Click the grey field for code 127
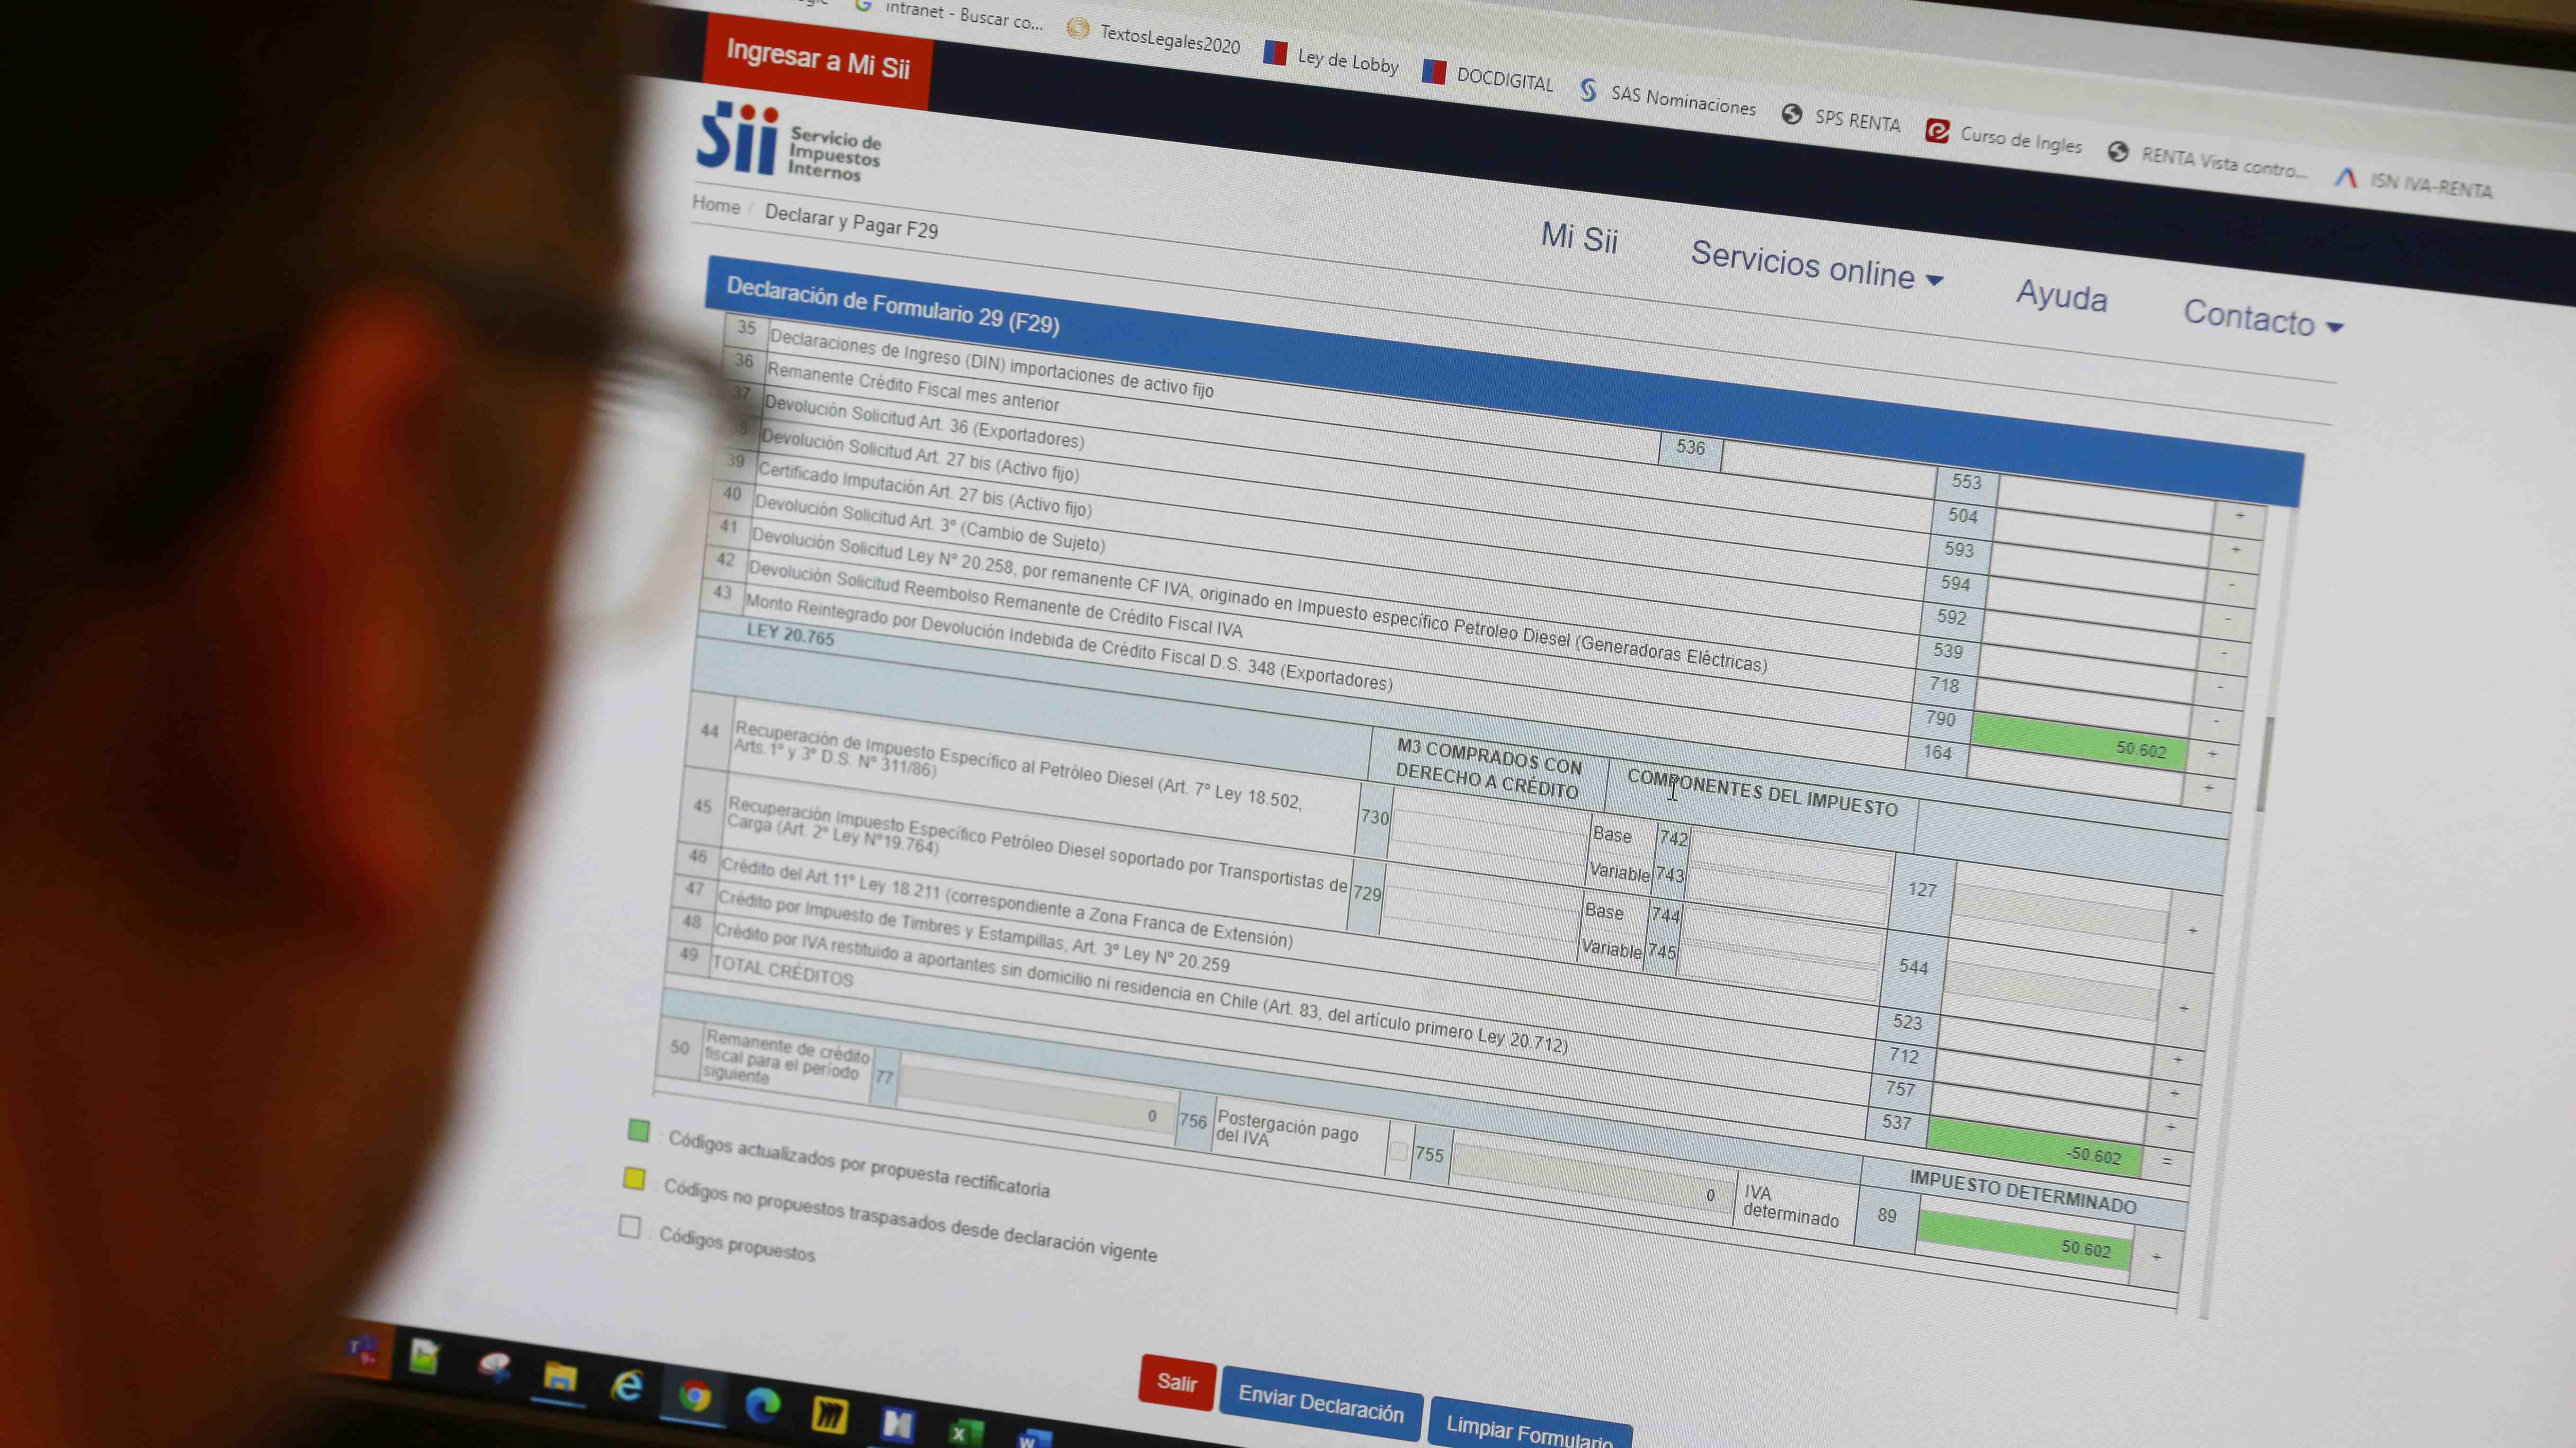Screen dimensions: 2576x1448 (2061, 913)
